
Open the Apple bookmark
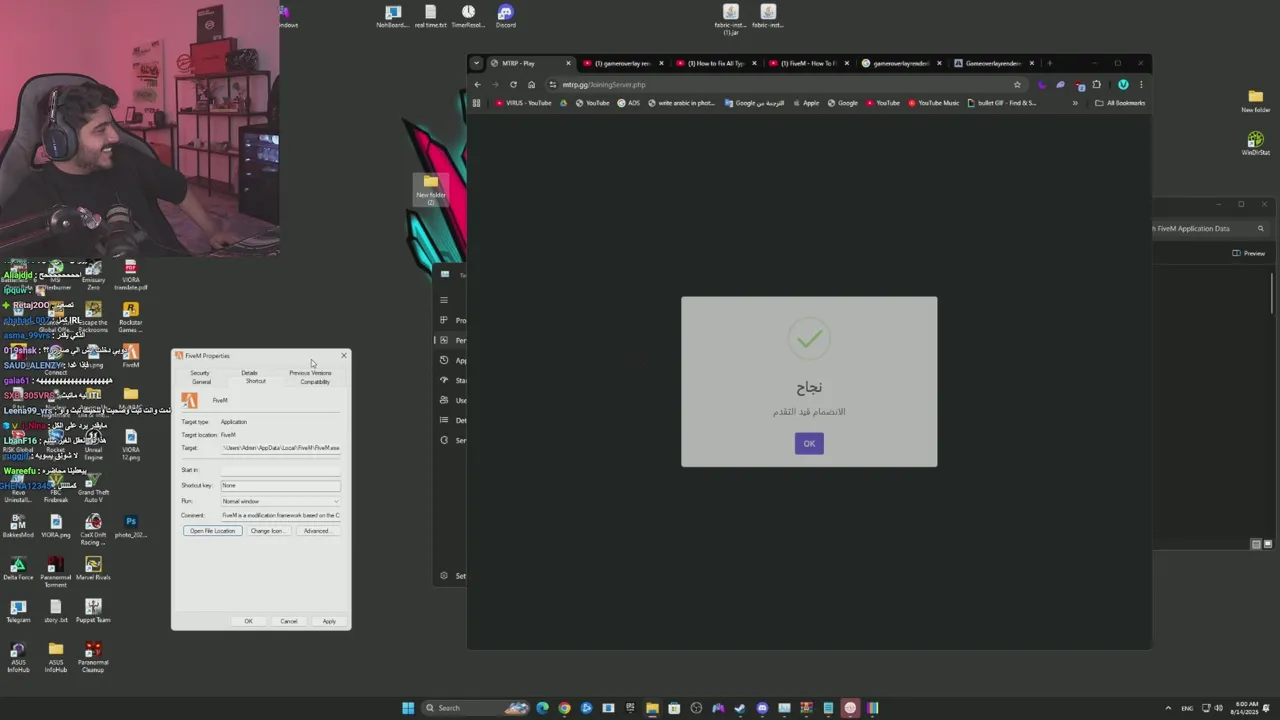806,103
